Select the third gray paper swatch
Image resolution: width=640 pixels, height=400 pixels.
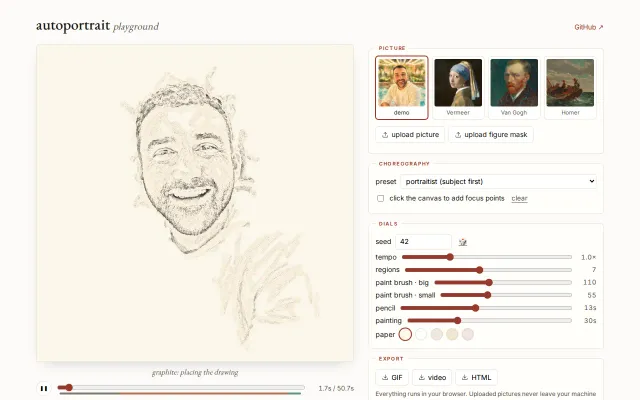[x=436, y=334]
